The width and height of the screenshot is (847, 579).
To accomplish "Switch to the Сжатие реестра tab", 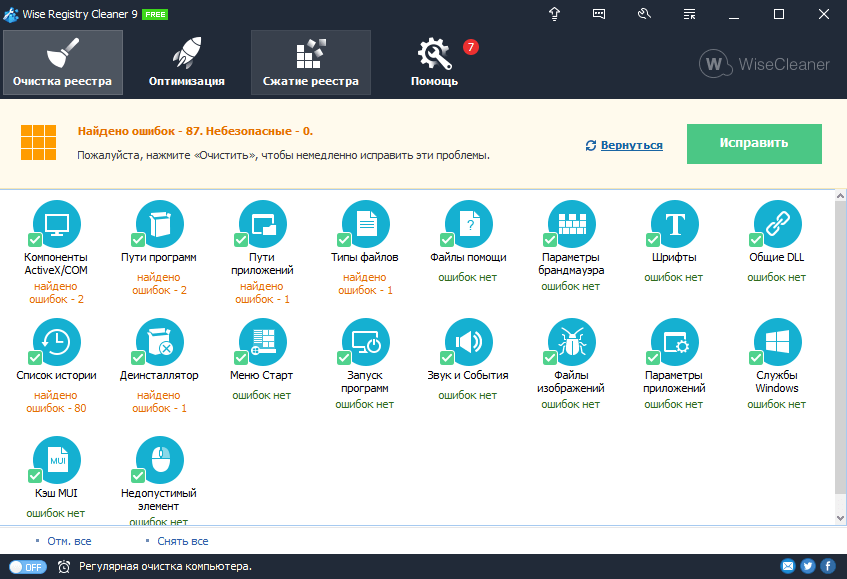I will [x=311, y=63].
